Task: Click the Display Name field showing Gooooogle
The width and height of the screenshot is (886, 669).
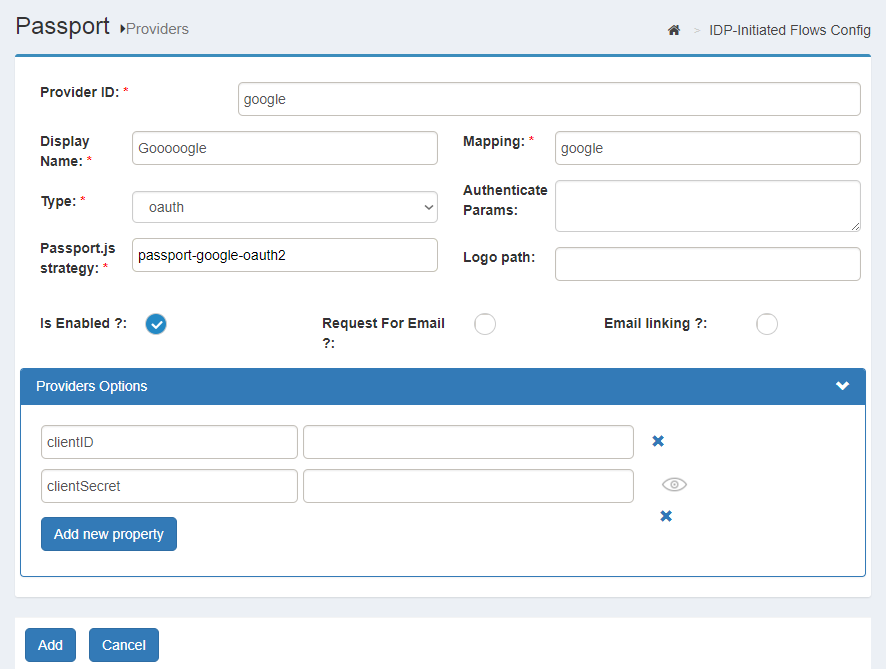Action: (285, 148)
